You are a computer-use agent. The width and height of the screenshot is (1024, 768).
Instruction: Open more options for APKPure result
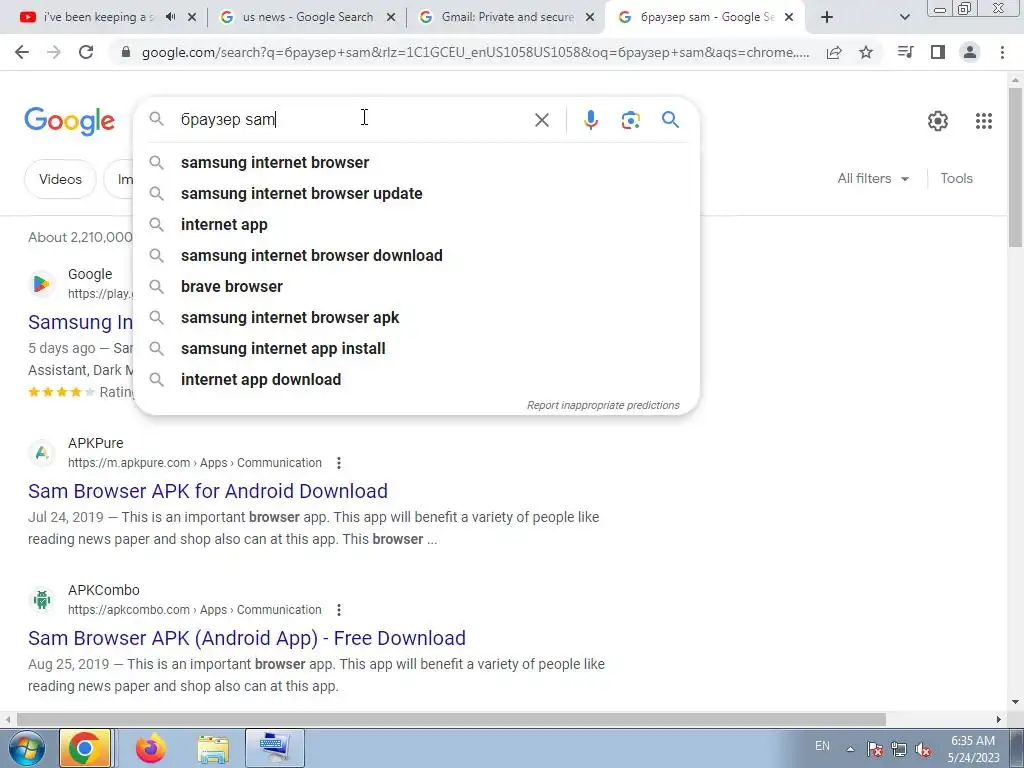[x=338, y=463]
